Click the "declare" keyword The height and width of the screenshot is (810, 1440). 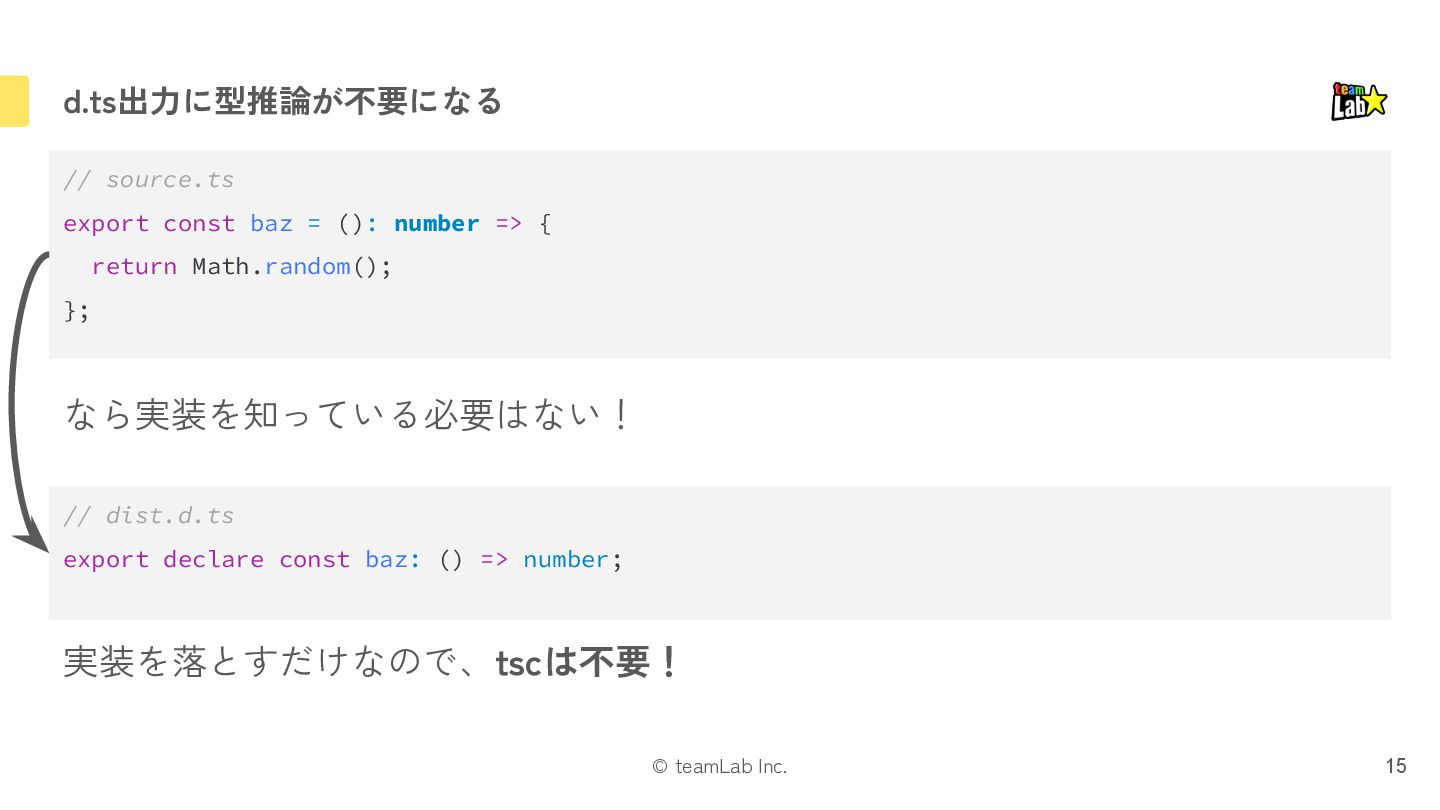tap(213, 560)
